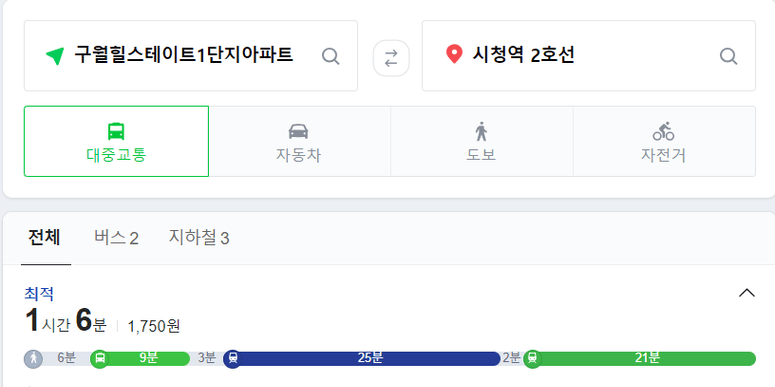Click the green bus icon on the 9분 segment

click(99, 359)
